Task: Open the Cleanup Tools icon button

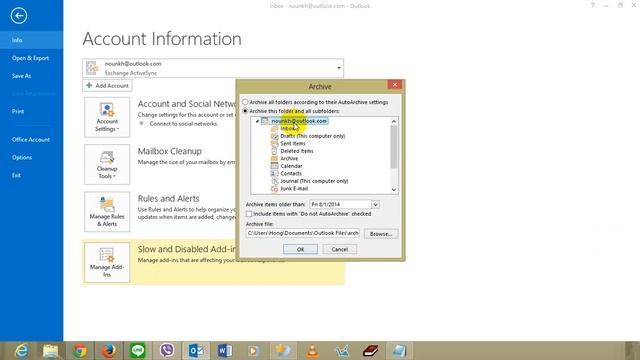Action: point(107,164)
